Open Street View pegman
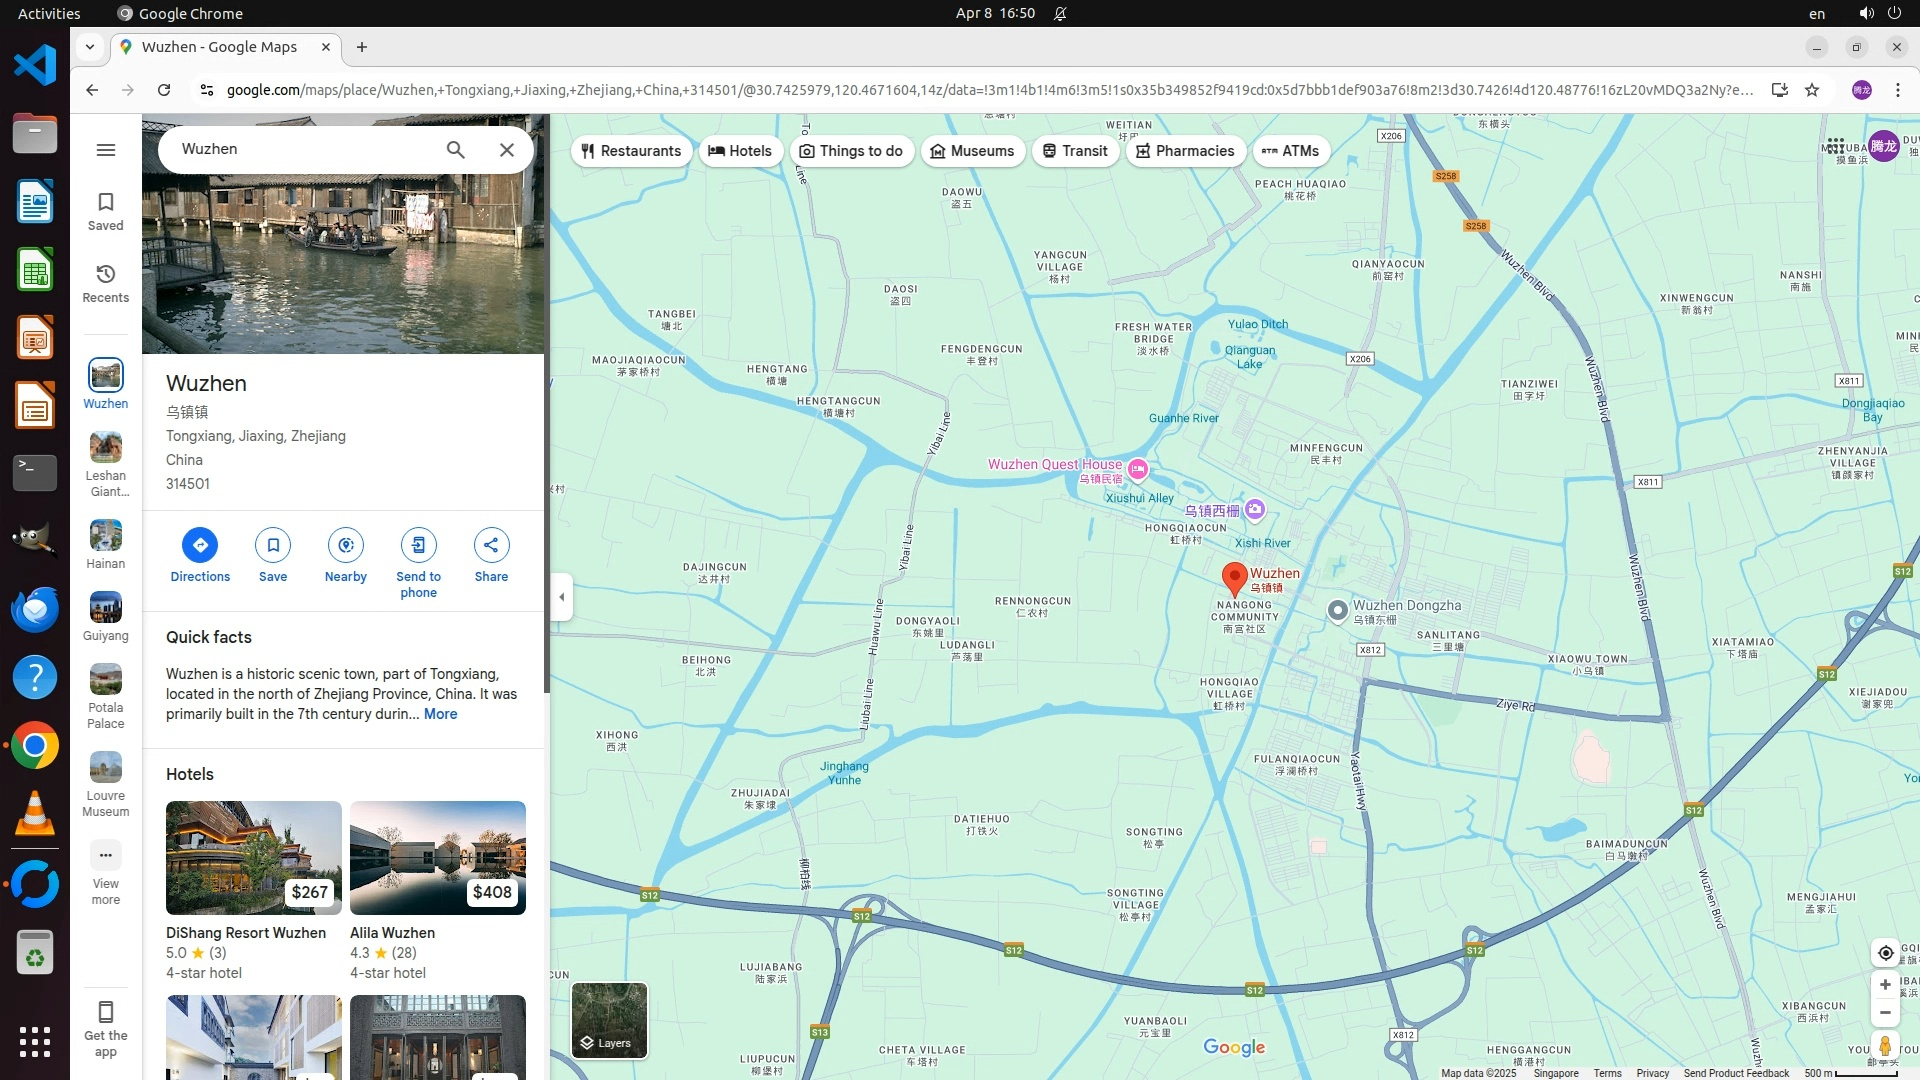1920x1080 pixels. (1885, 1046)
